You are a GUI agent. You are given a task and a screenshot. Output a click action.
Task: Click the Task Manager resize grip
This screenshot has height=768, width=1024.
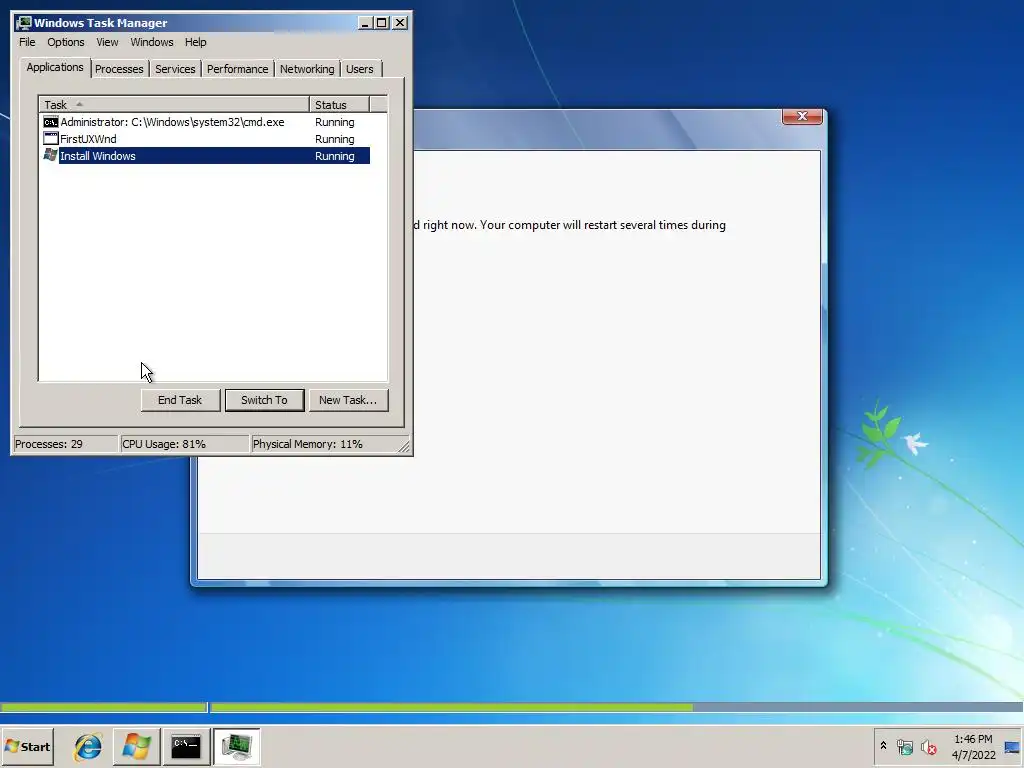(404, 446)
